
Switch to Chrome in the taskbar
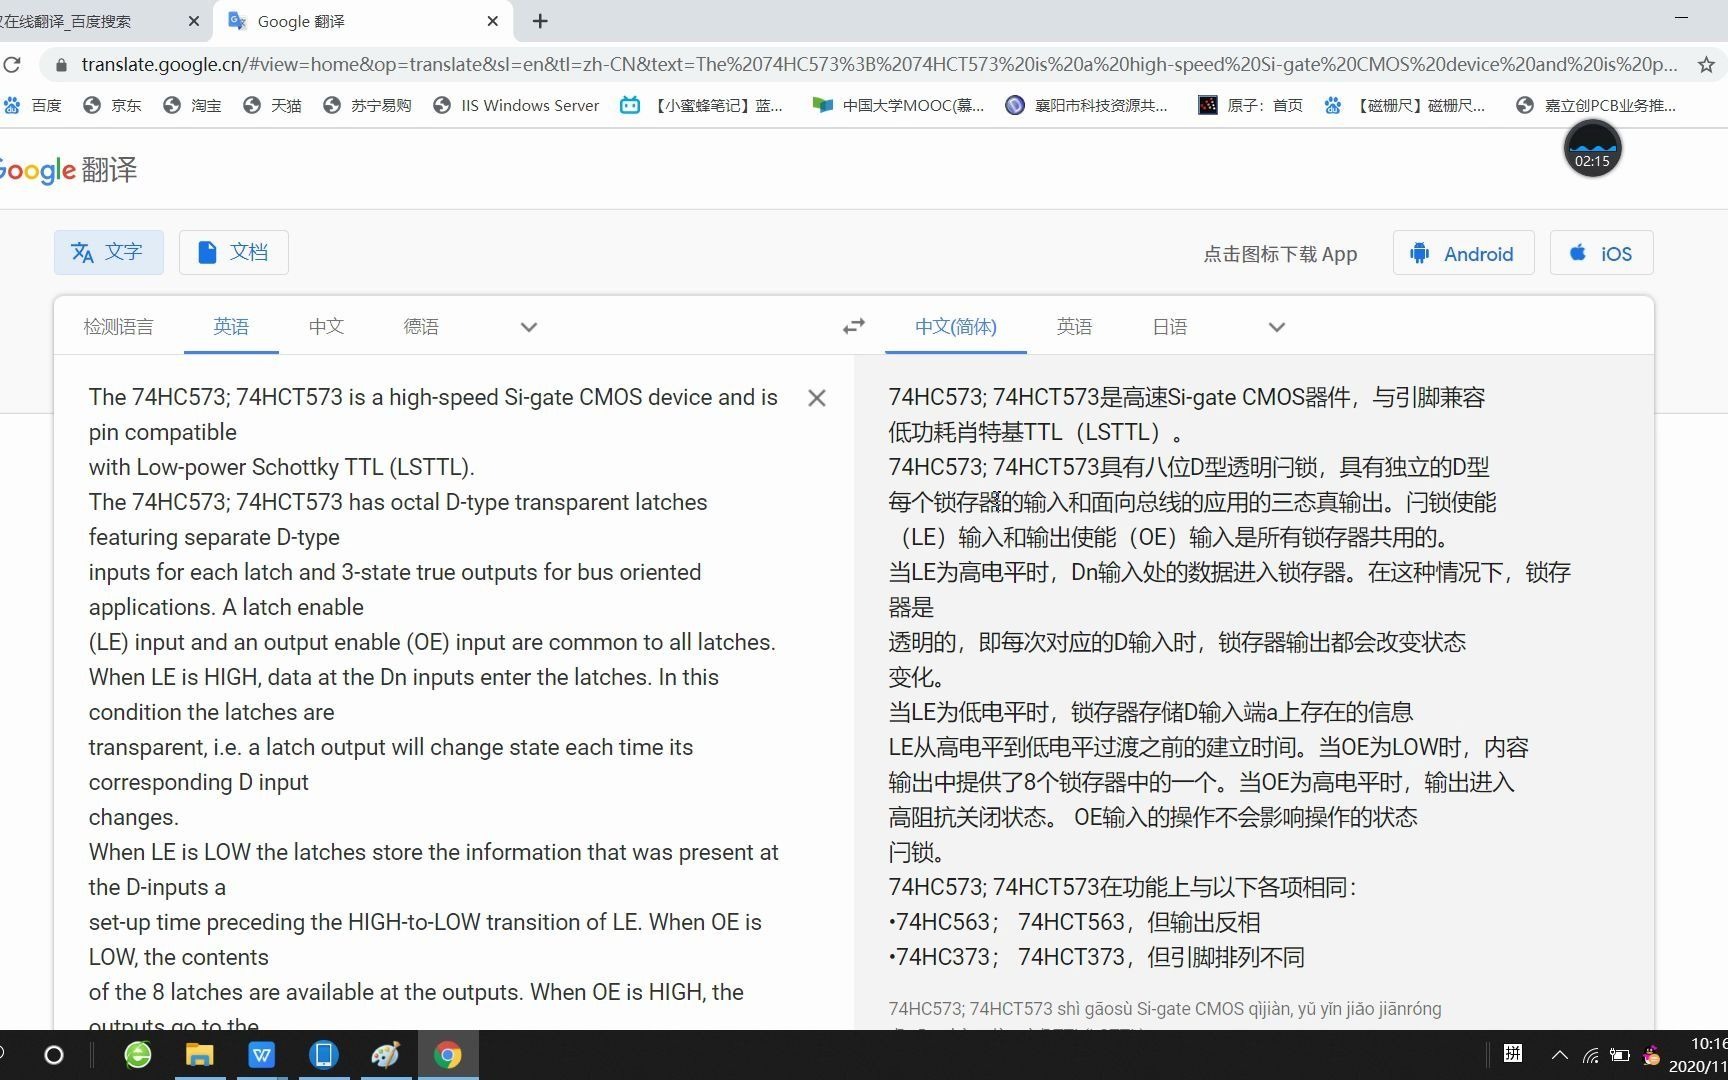point(447,1055)
